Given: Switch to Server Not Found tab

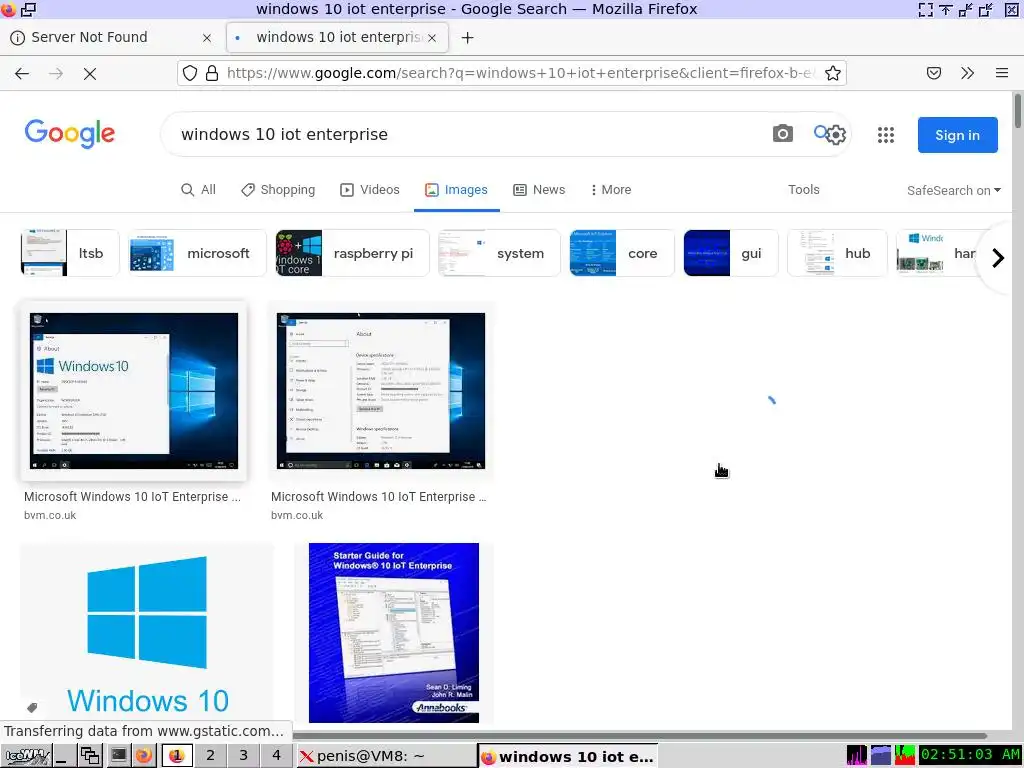Looking at the screenshot, I should [110, 37].
